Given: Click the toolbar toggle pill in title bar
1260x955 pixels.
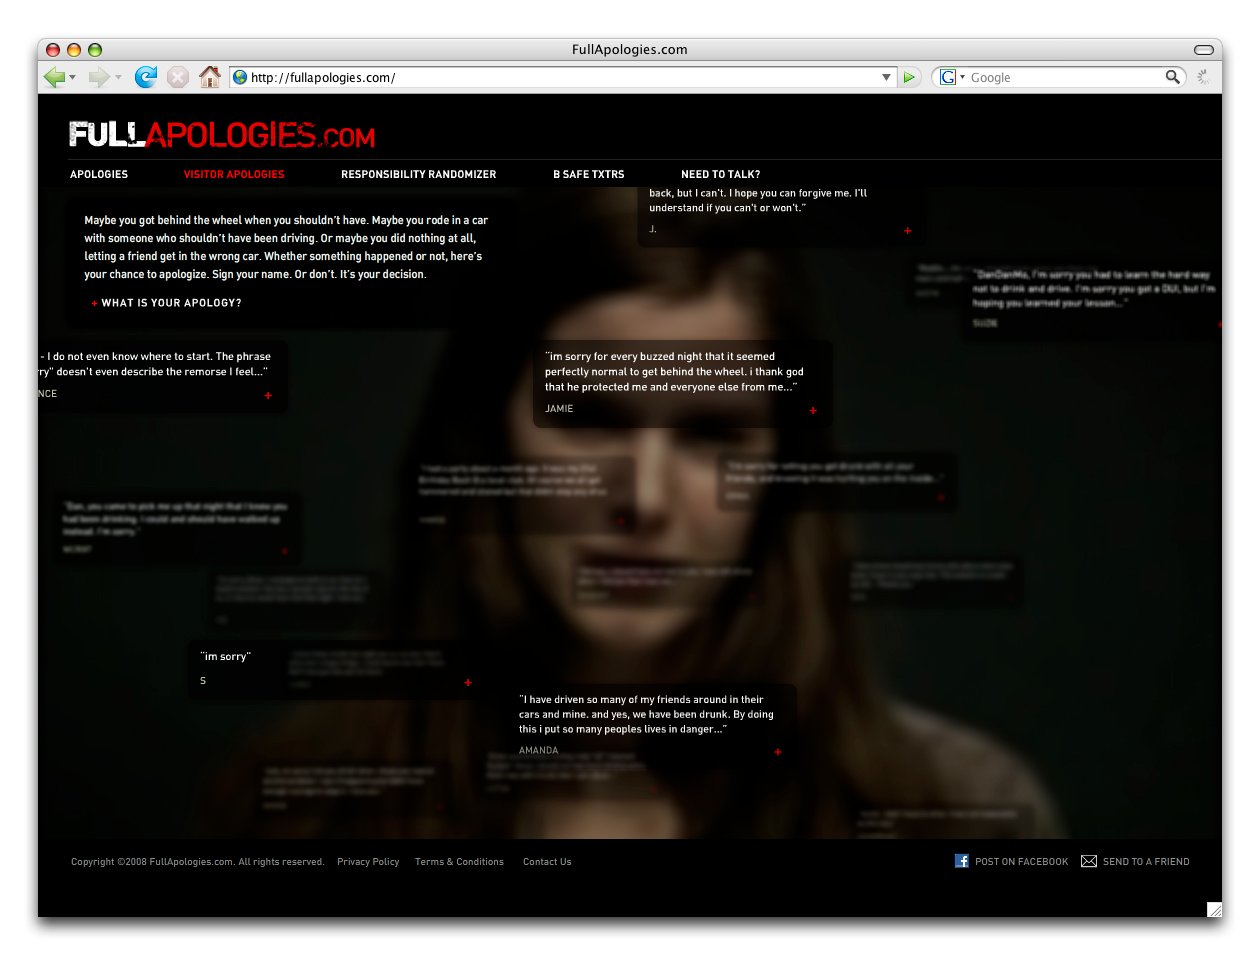Looking at the screenshot, I should pyautogui.click(x=1205, y=49).
